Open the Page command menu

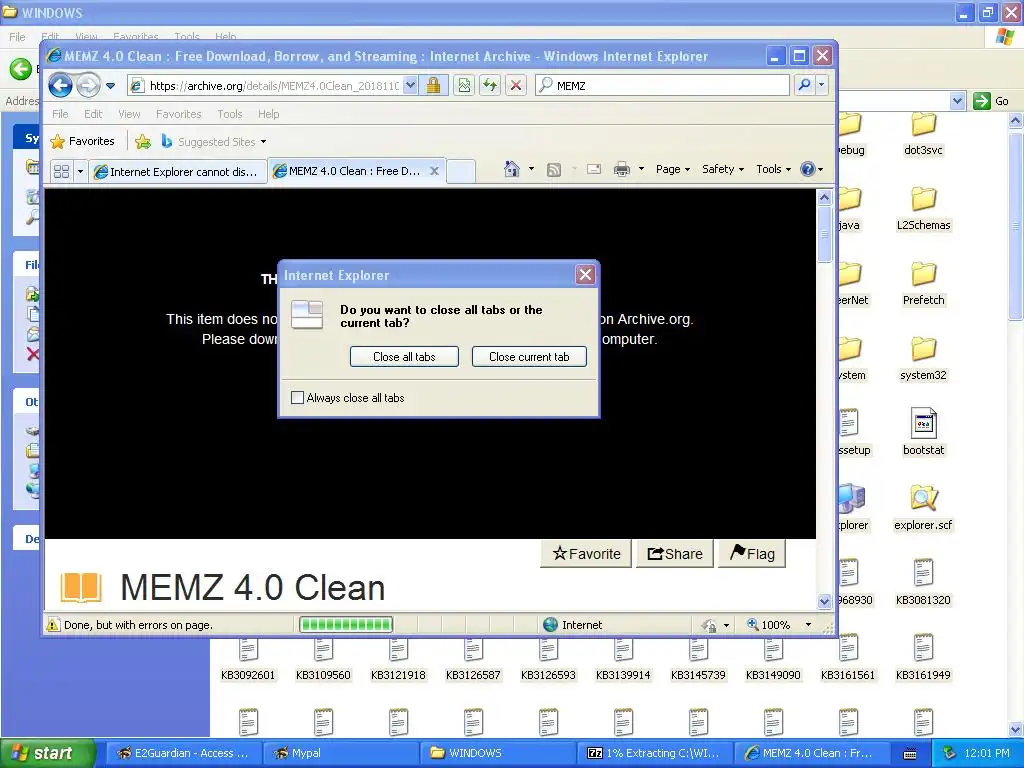[673, 169]
